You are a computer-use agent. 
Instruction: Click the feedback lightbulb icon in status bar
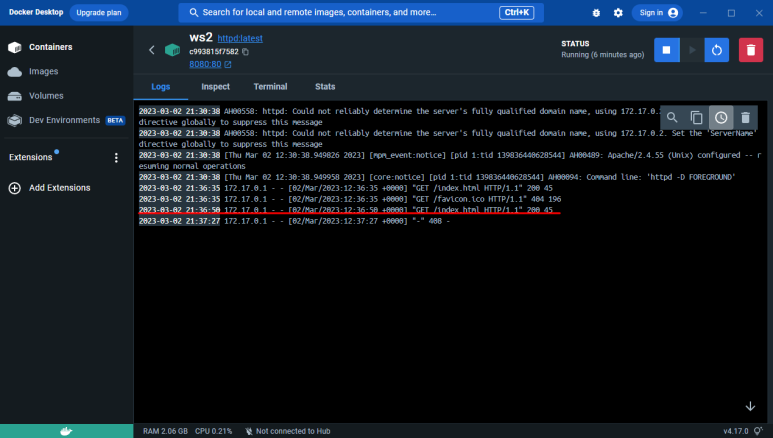point(758,432)
